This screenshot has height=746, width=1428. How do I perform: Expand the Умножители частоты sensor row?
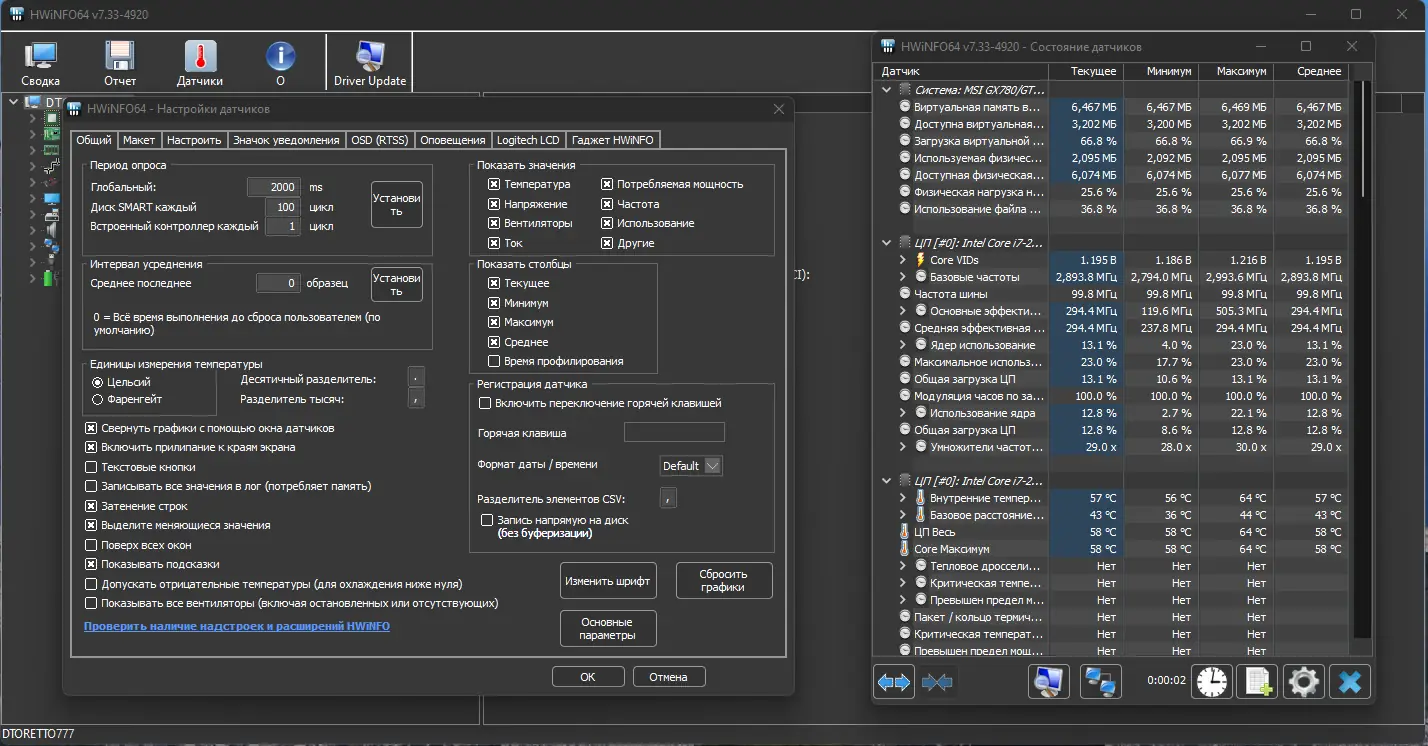coord(903,447)
